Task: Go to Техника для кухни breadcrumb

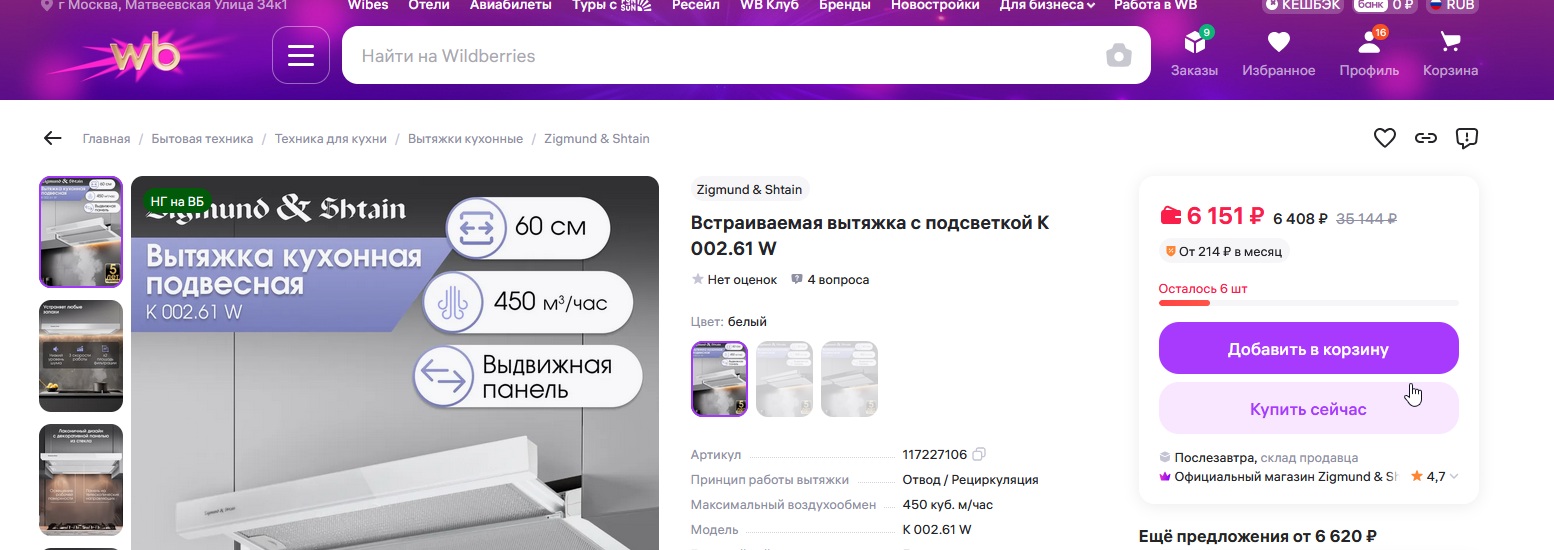Action: click(x=330, y=139)
